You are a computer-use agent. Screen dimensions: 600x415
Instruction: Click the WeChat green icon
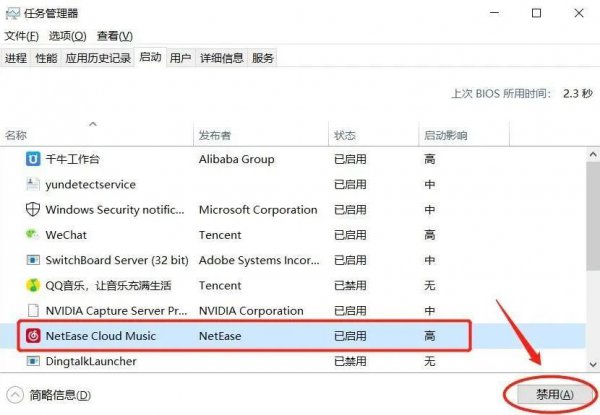click(x=32, y=235)
